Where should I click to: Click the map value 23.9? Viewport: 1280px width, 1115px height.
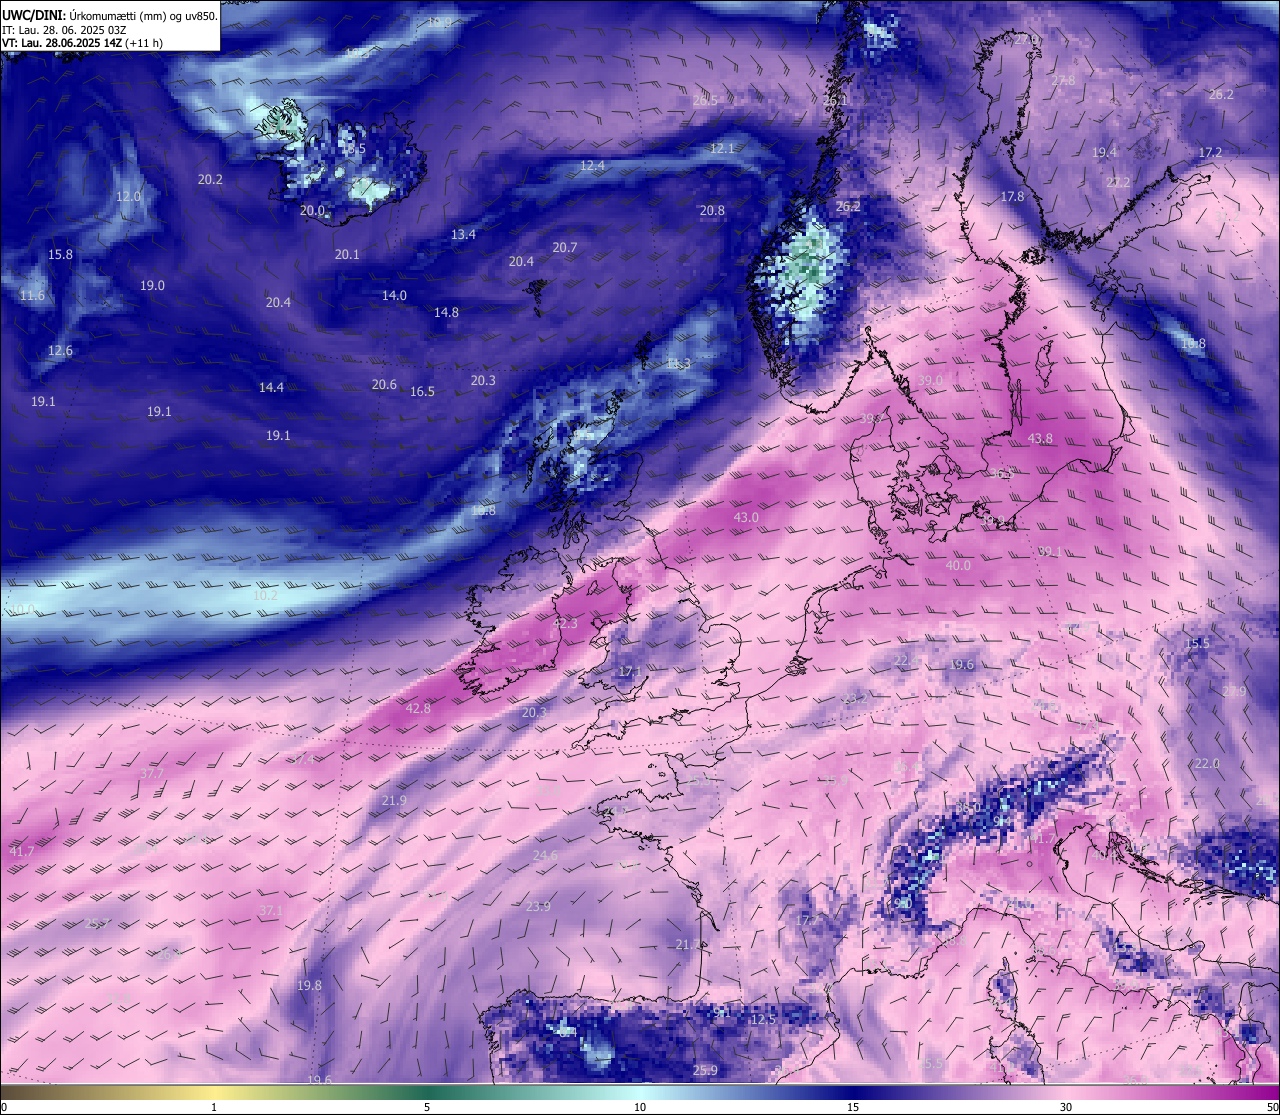538,907
